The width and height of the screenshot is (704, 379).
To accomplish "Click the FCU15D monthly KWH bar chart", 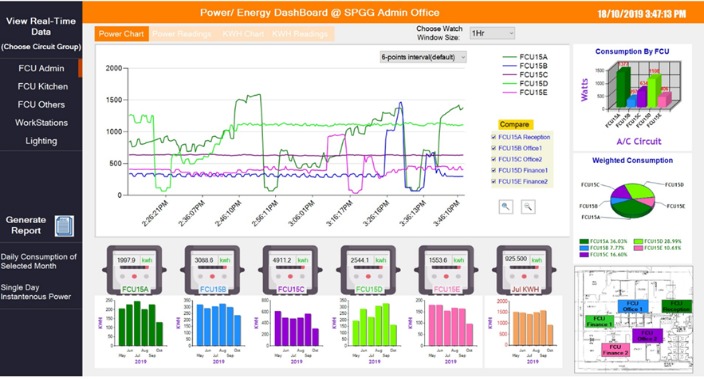I will coord(369,330).
